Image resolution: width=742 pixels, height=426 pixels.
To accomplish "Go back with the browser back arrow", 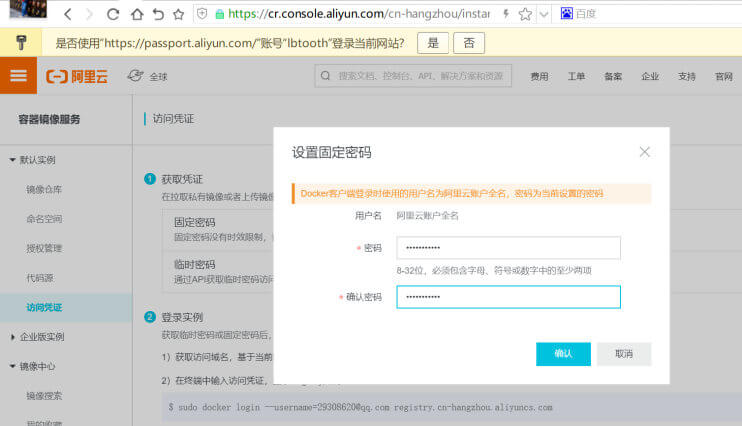I will pyautogui.click(x=68, y=14).
